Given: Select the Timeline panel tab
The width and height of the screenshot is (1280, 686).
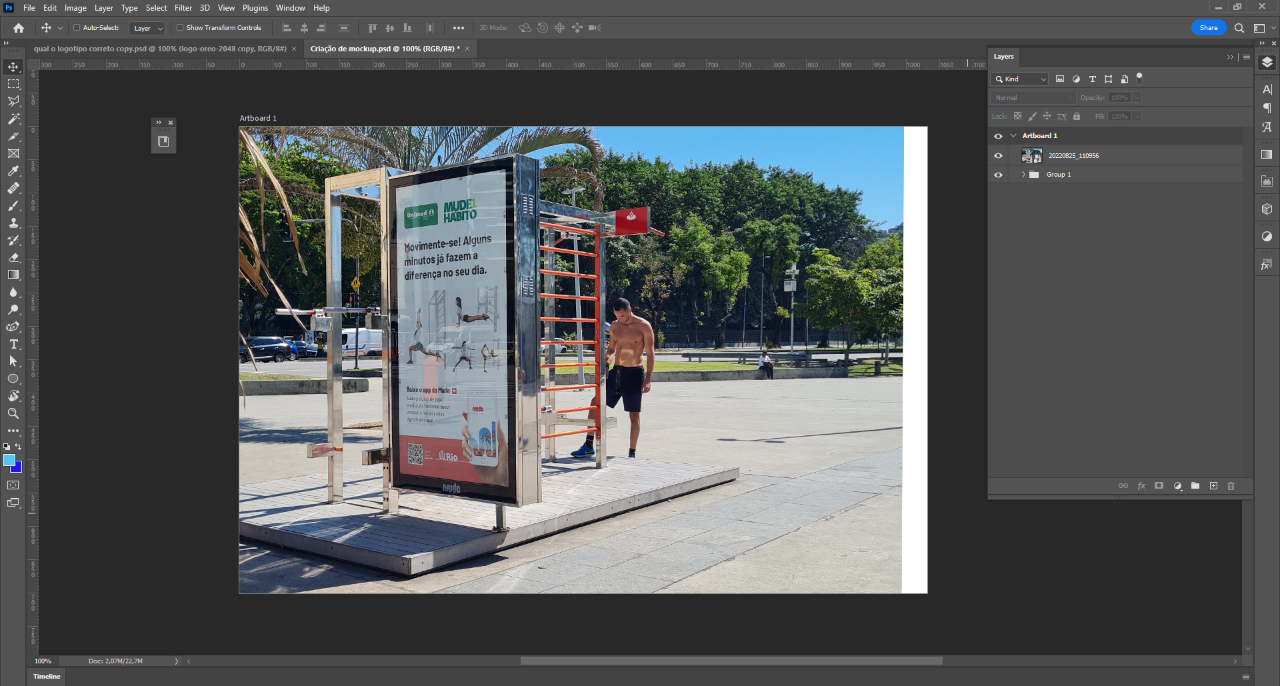Looking at the screenshot, I should point(47,677).
